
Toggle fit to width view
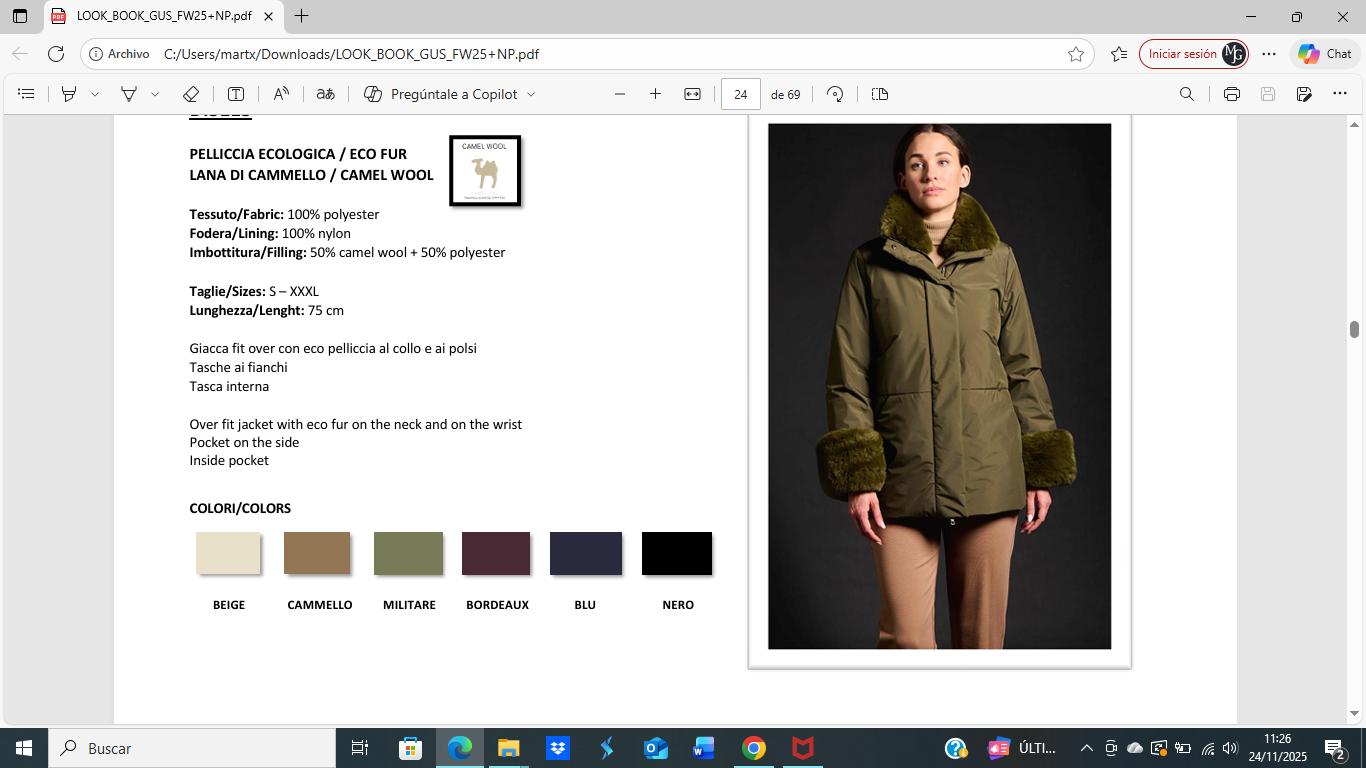tap(692, 94)
